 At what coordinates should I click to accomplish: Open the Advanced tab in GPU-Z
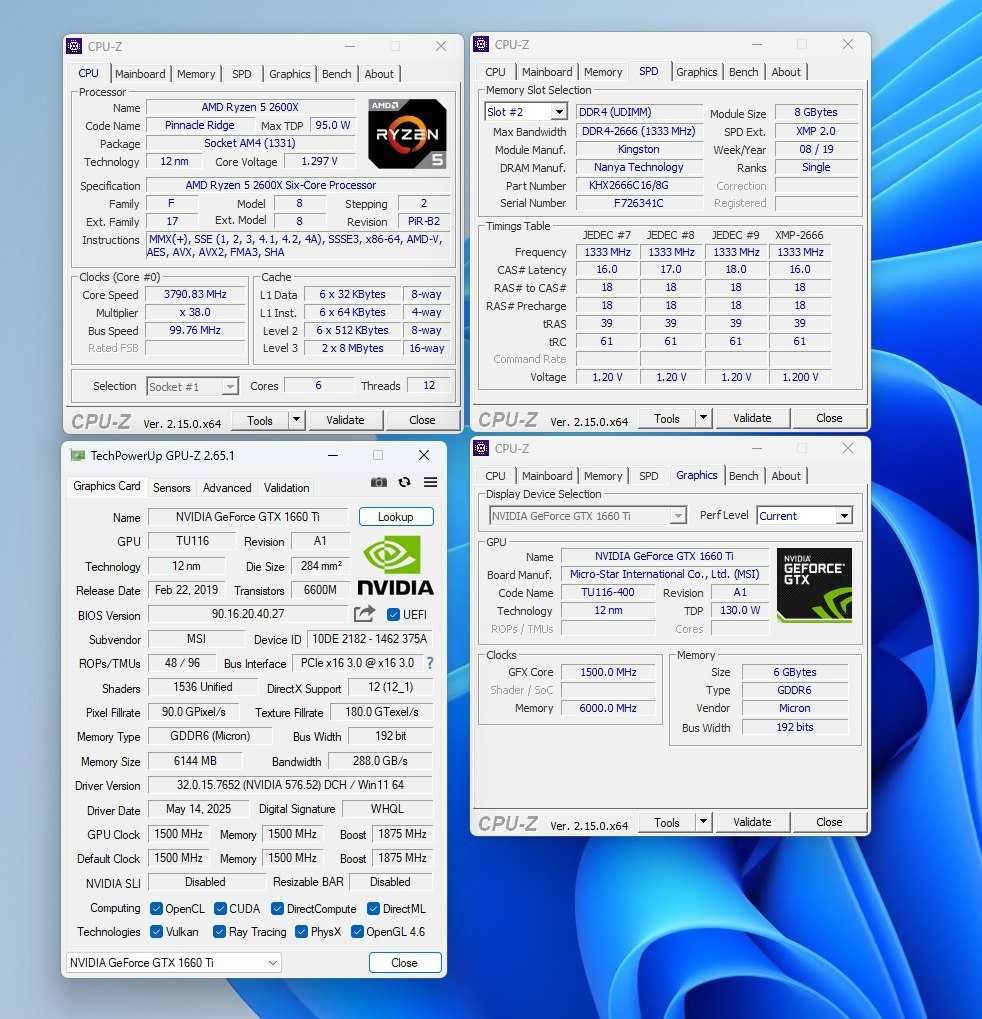(x=227, y=487)
